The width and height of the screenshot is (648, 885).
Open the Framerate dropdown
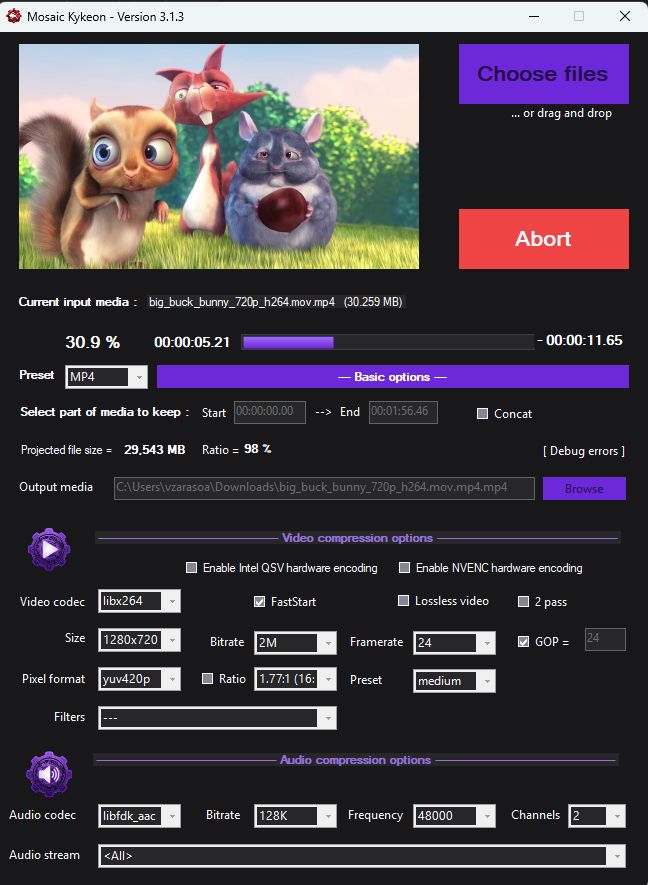[455, 642]
